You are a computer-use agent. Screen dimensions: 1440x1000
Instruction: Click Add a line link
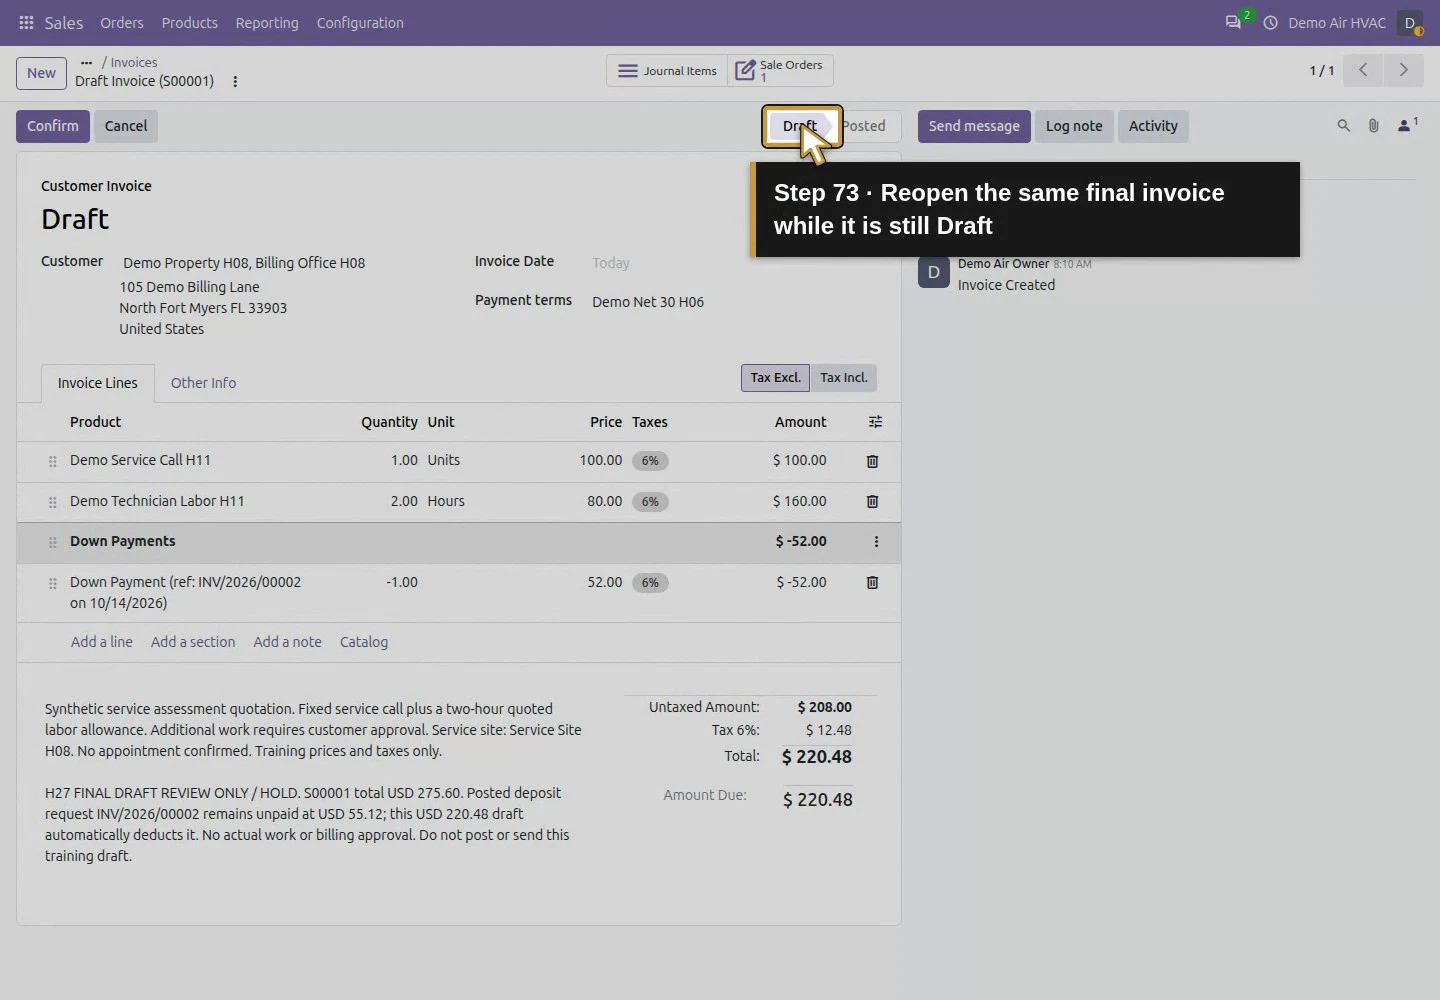click(x=102, y=642)
